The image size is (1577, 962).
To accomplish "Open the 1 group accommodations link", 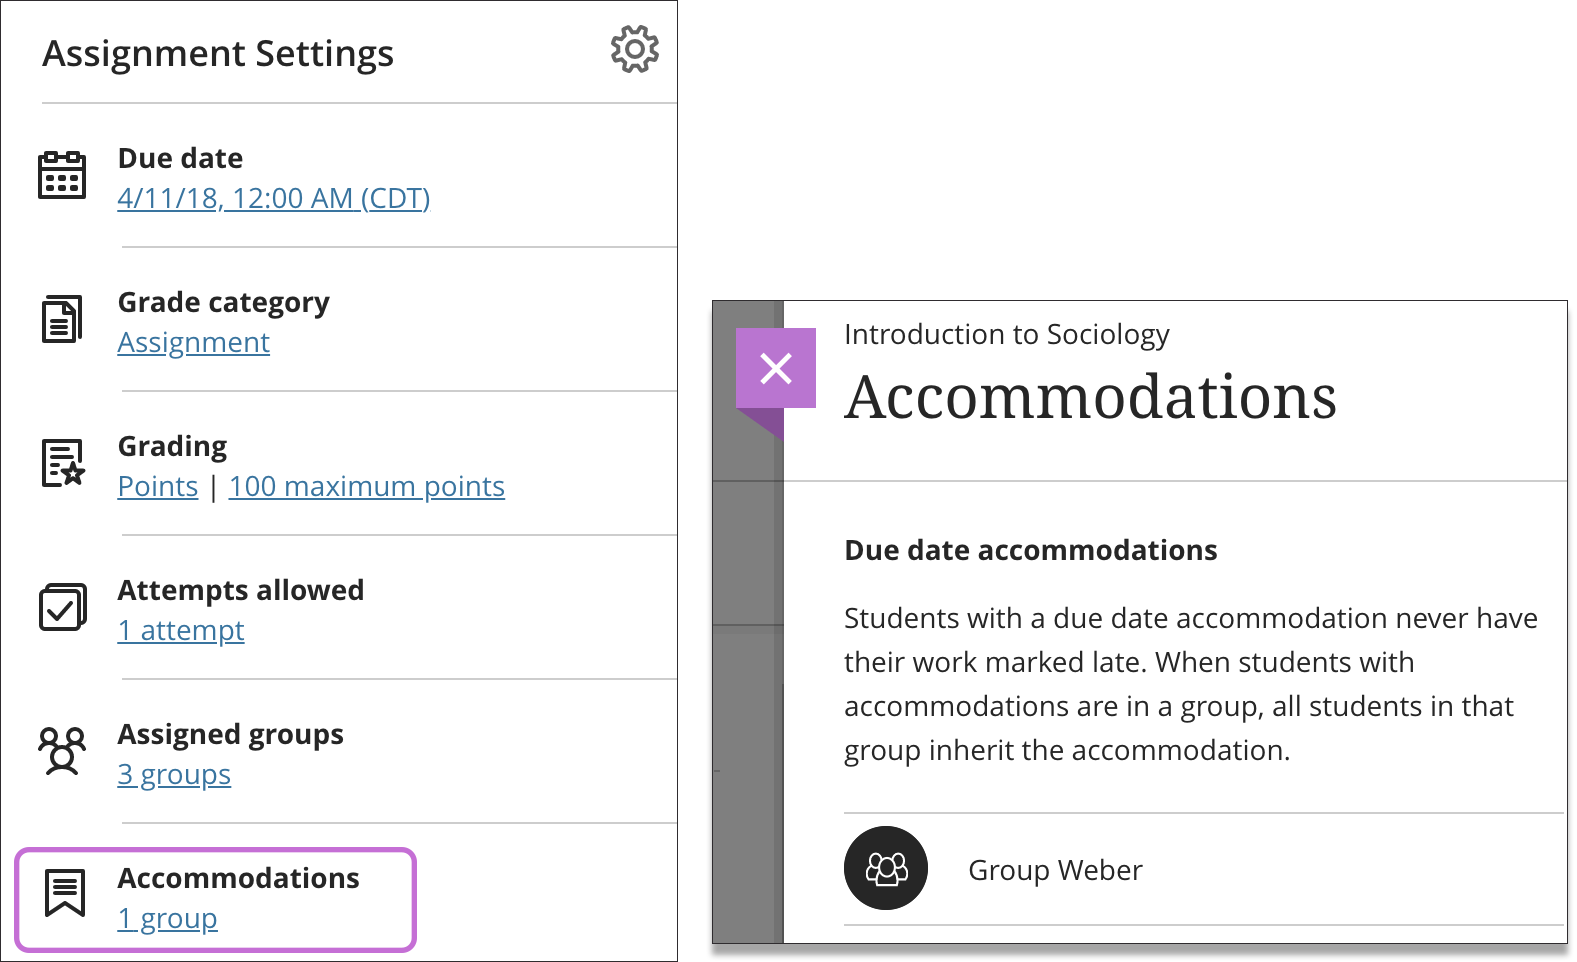I will (x=168, y=918).
